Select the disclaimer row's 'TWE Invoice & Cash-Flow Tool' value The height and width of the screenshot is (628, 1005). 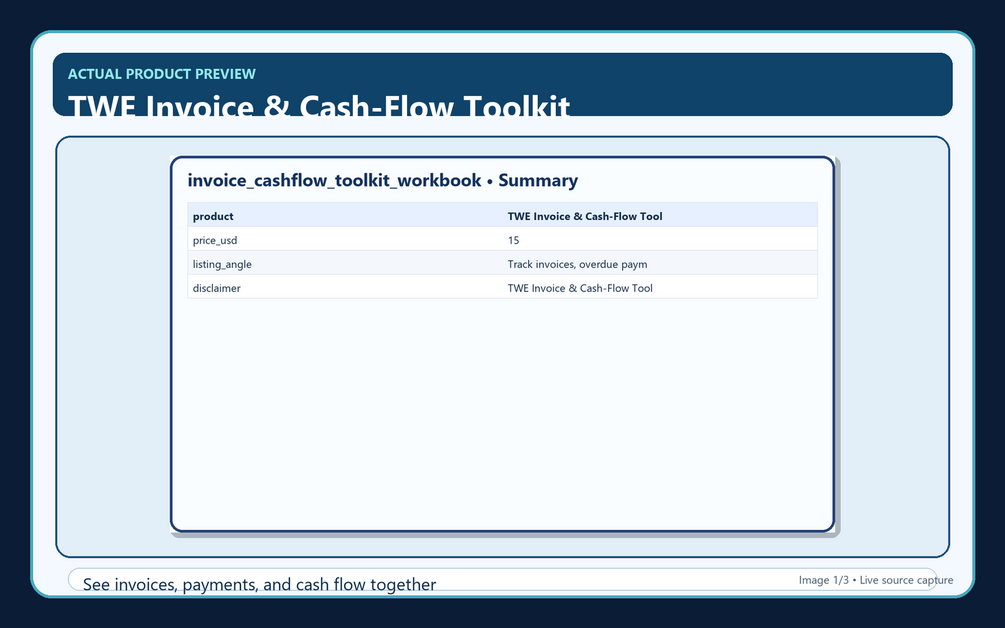click(x=660, y=287)
